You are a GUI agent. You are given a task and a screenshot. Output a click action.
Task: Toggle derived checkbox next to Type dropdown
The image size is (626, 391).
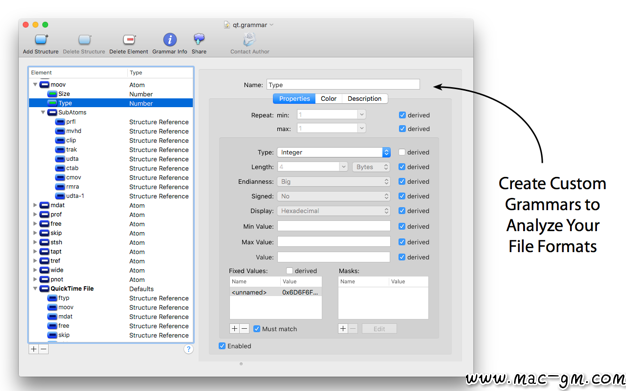[402, 152]
